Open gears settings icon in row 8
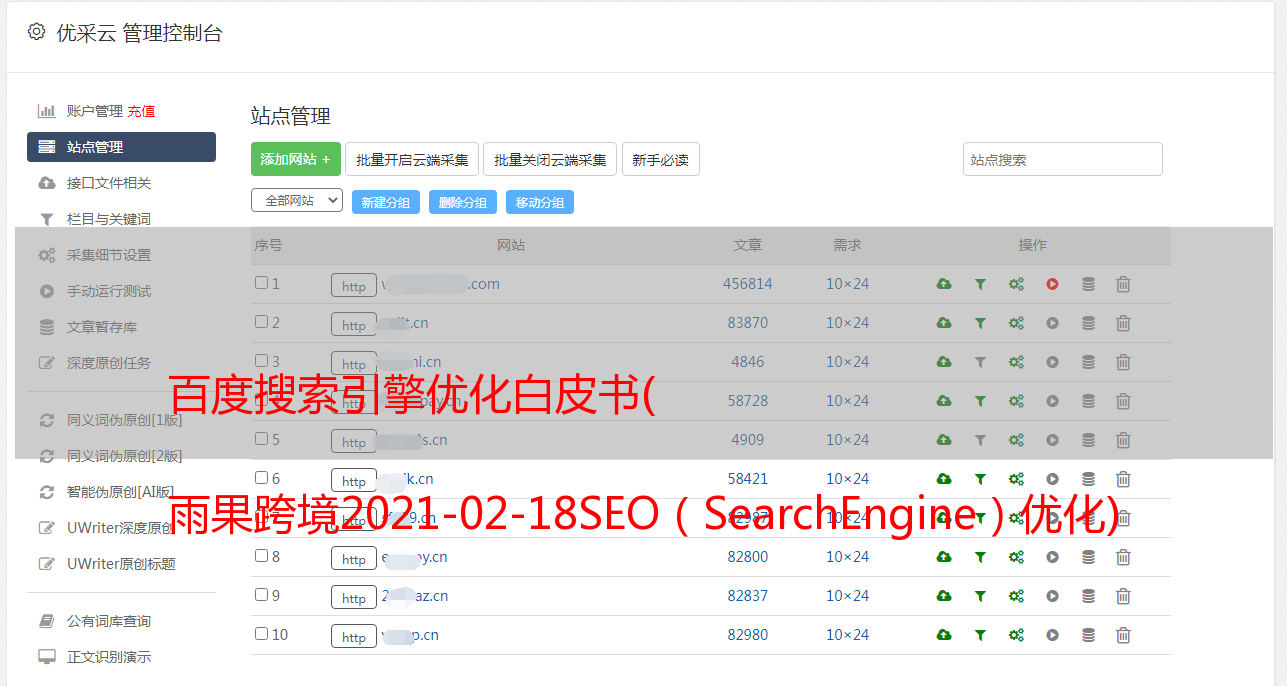The width and height of the screenshot is (1287, 686). click(1016, 557)
